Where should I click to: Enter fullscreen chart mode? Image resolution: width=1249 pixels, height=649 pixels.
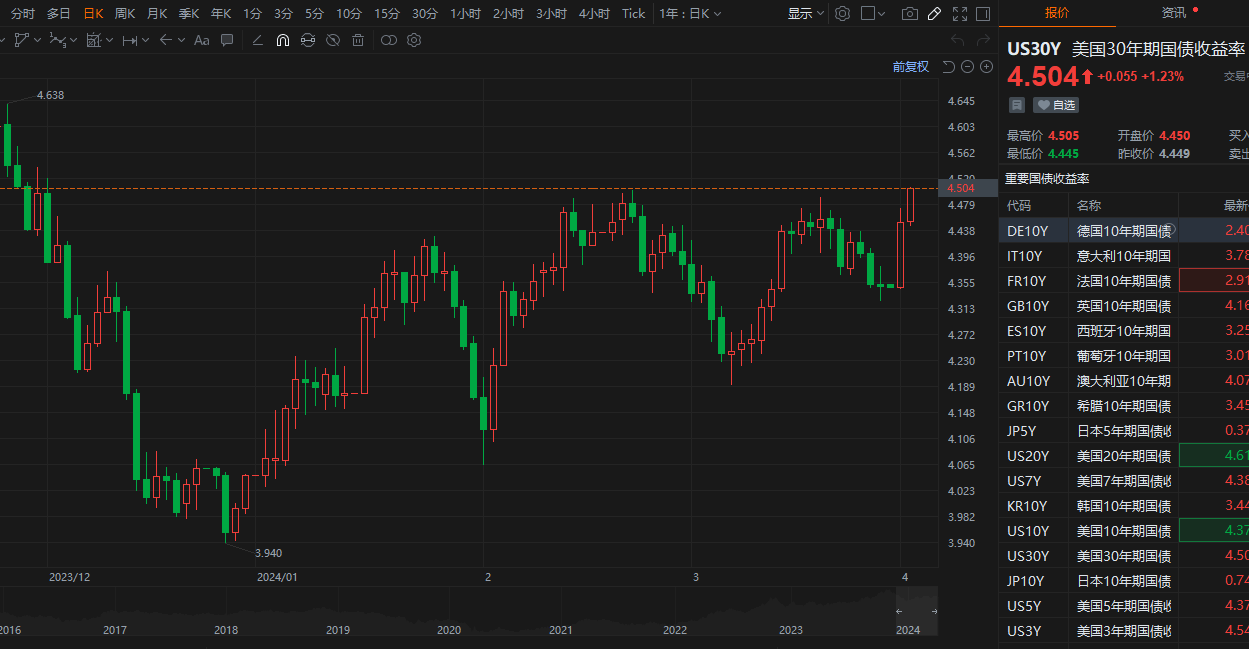(959, 14)
